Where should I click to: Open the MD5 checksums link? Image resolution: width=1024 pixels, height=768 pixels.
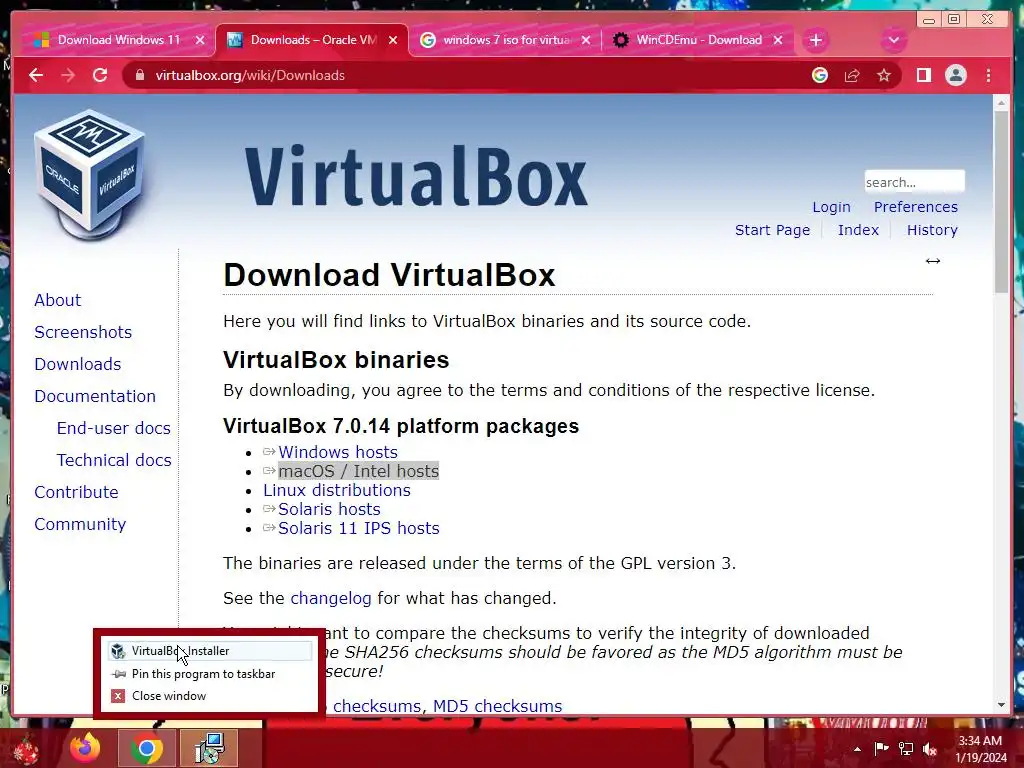click(498, 706)
